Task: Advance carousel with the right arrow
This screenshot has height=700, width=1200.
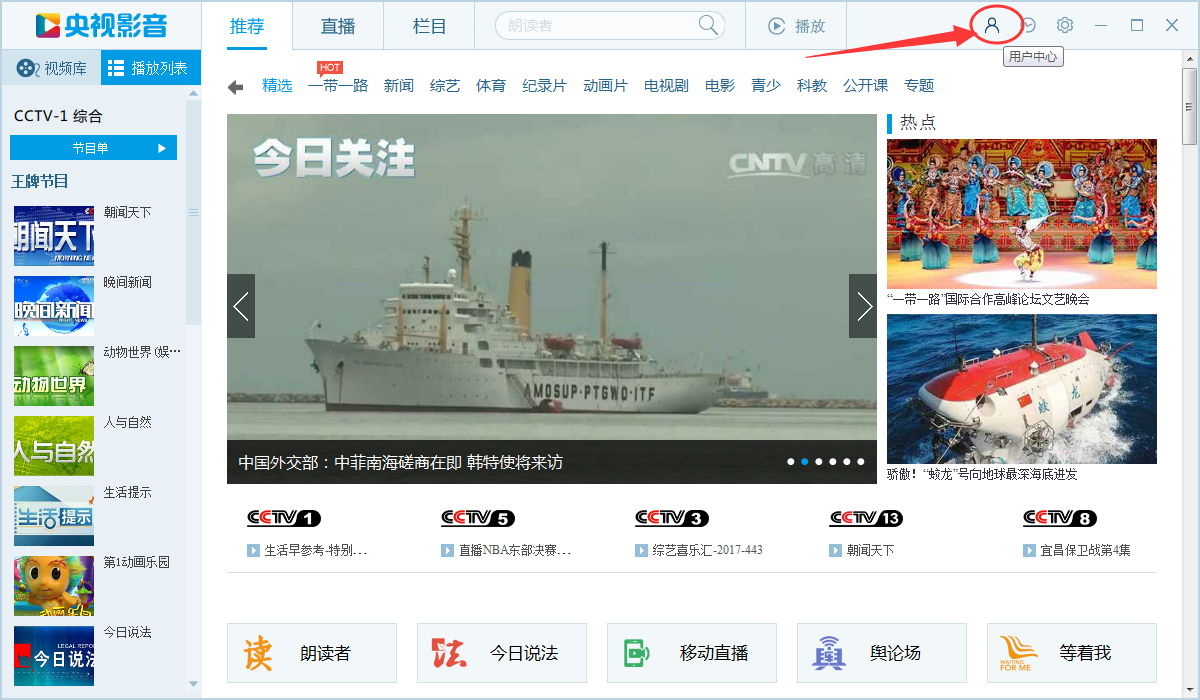Action: click(863, 305)
